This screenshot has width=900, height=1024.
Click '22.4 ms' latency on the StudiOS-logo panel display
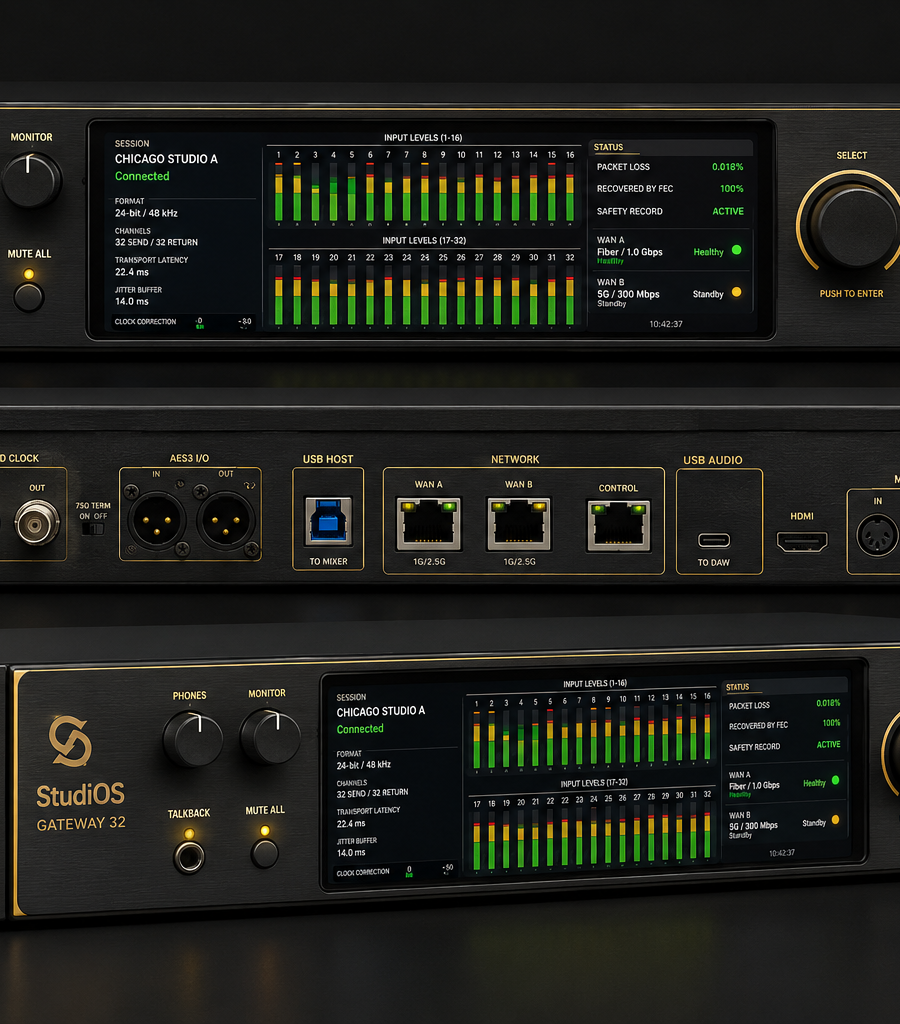coord(351,824)
